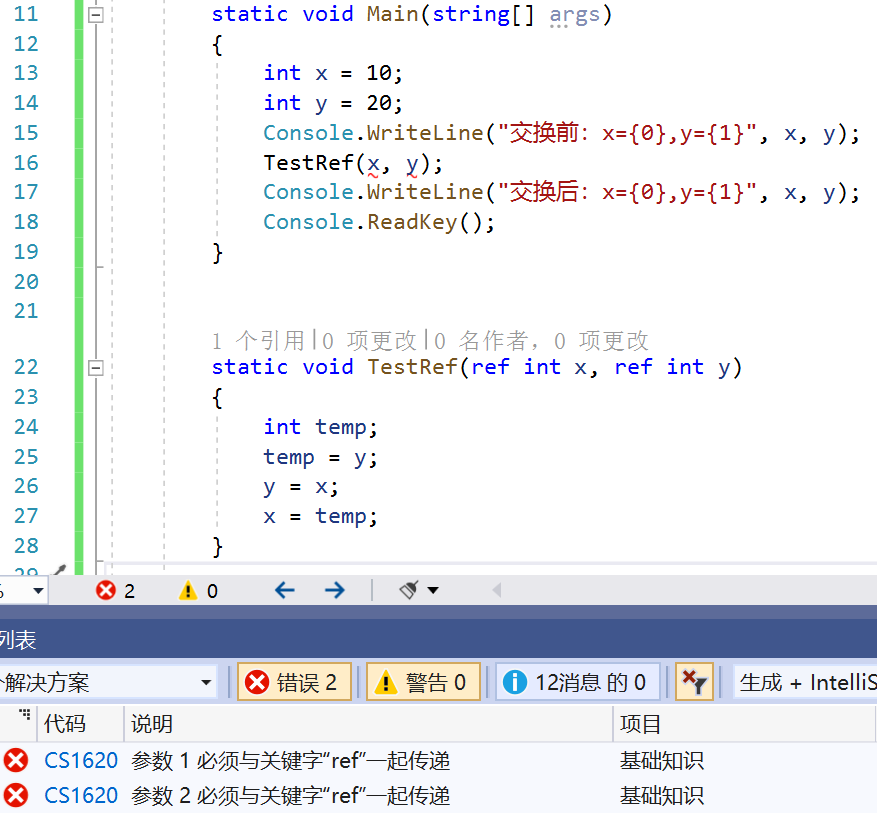Click the forward navigation arrow in the editor toolbar
The height and width of the screenshot is (816, 877).
click(334, 590)
